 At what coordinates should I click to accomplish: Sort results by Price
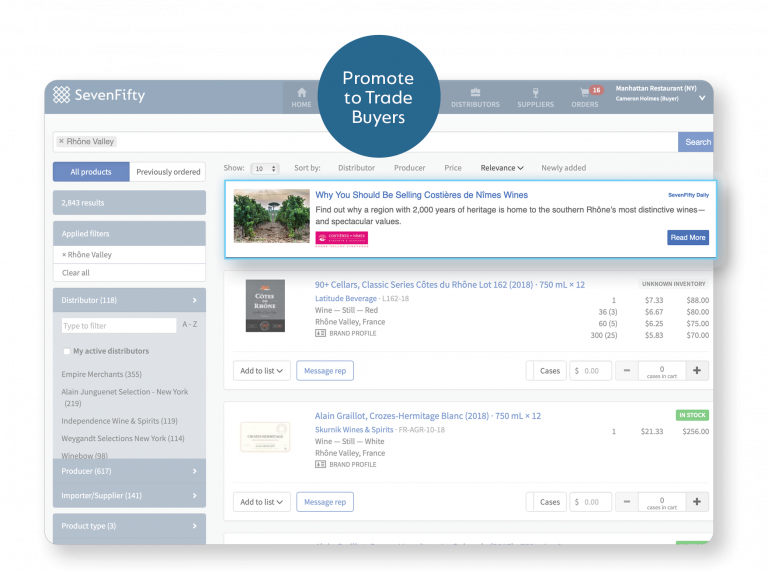[x=453, y=168]
